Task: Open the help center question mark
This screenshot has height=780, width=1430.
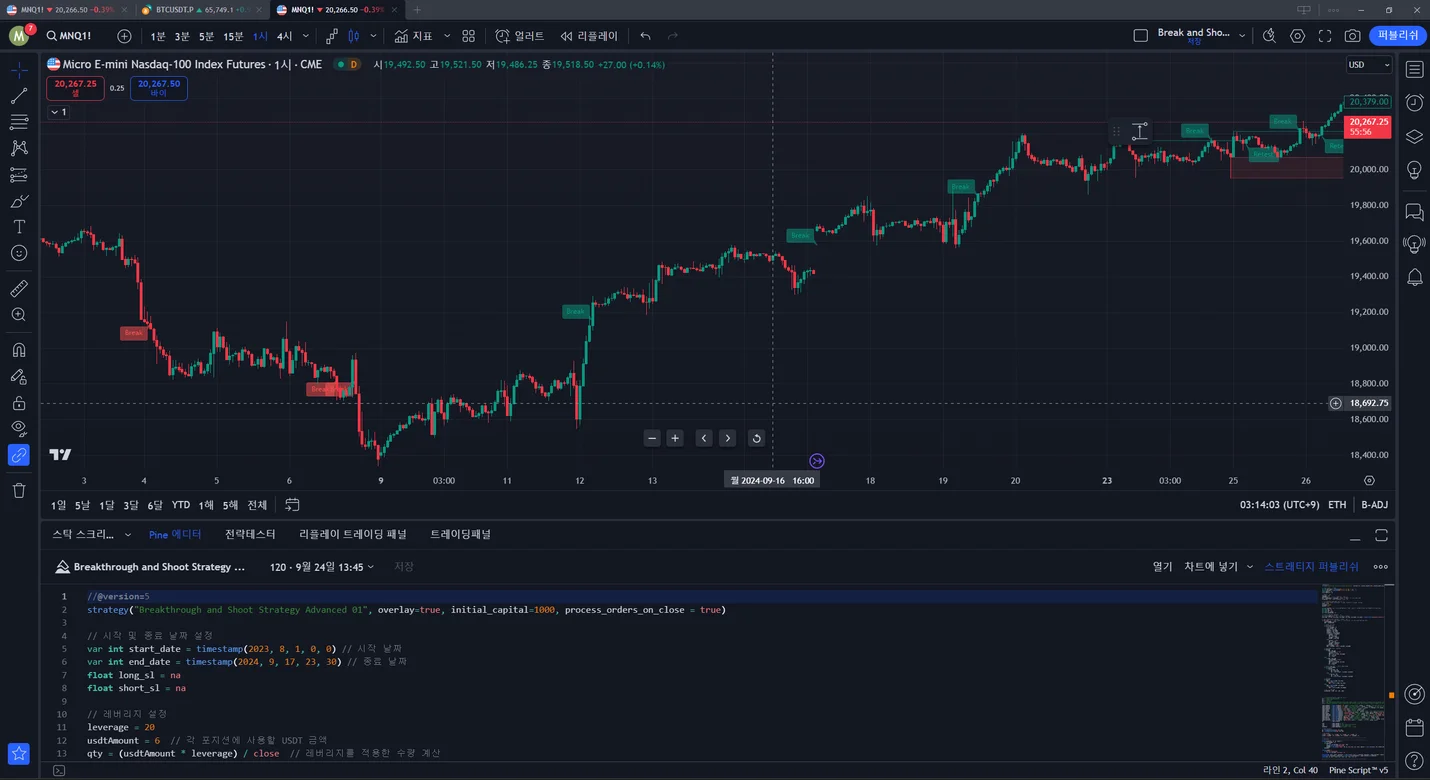Action: (1414, 761)
